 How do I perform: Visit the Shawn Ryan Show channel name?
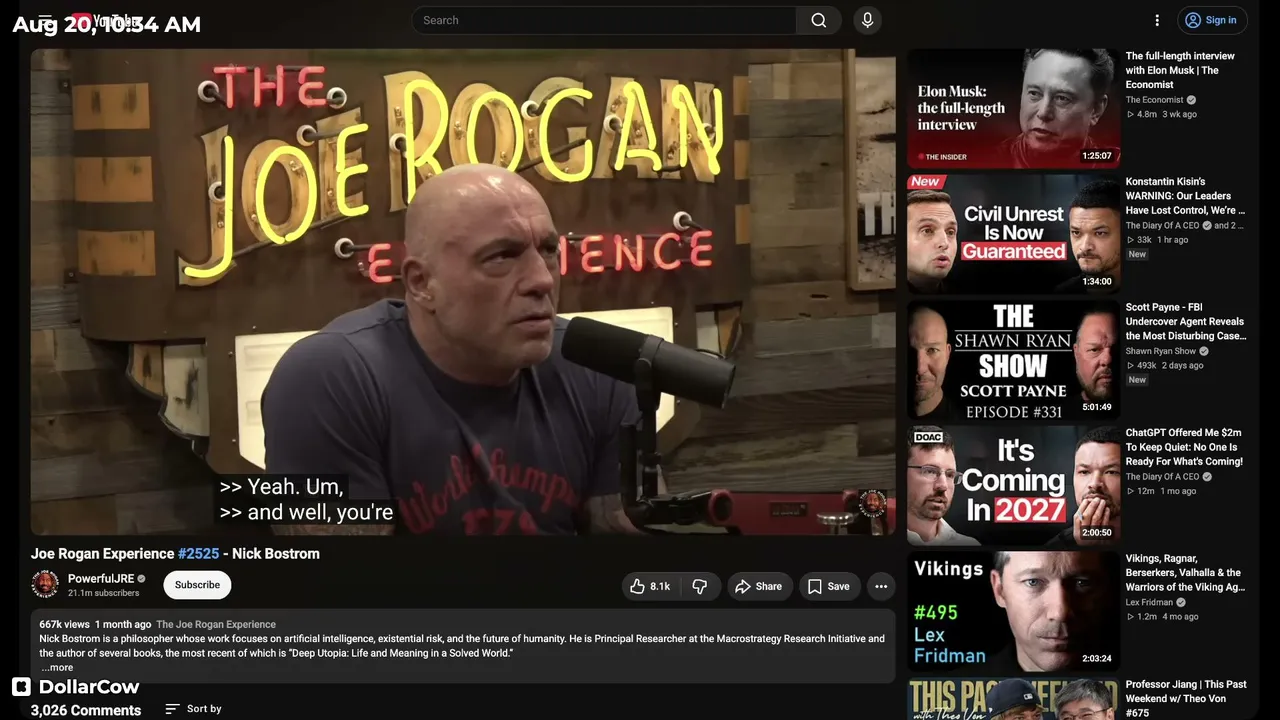(x=1160, y=351)
